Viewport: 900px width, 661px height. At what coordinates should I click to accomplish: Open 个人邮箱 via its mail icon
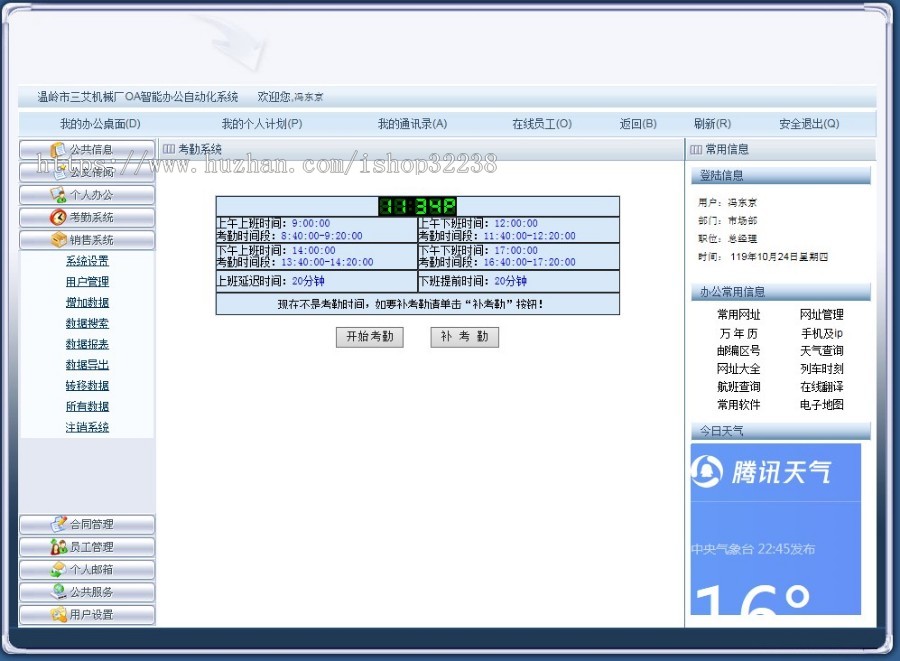tap(58, 570)
